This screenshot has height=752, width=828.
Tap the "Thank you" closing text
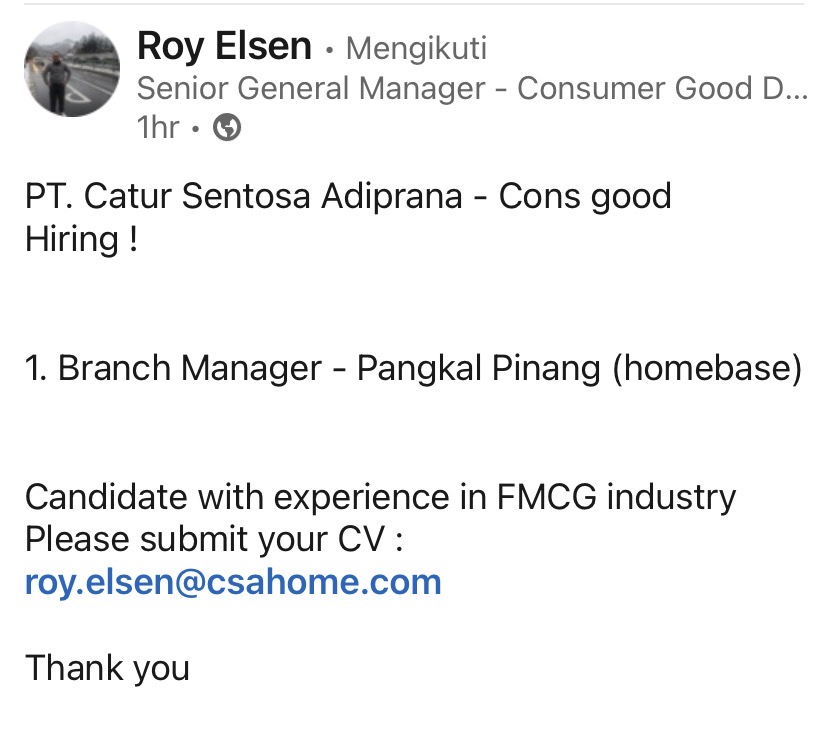pyautogui.click(x=107, y=667)
